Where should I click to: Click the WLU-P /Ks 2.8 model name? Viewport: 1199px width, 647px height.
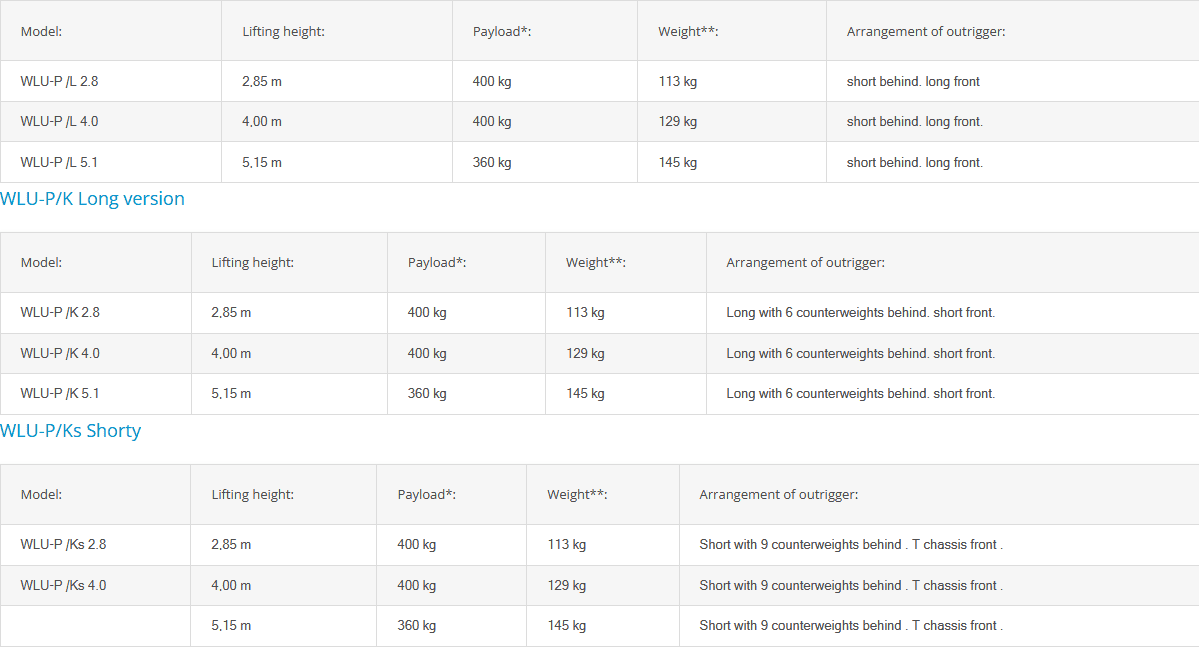63,545
